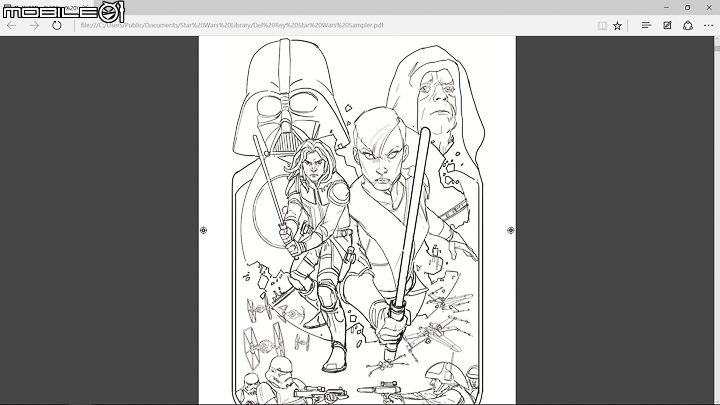
Task: Open More actions ellipsis menu
Action: [x=709, y=26]
